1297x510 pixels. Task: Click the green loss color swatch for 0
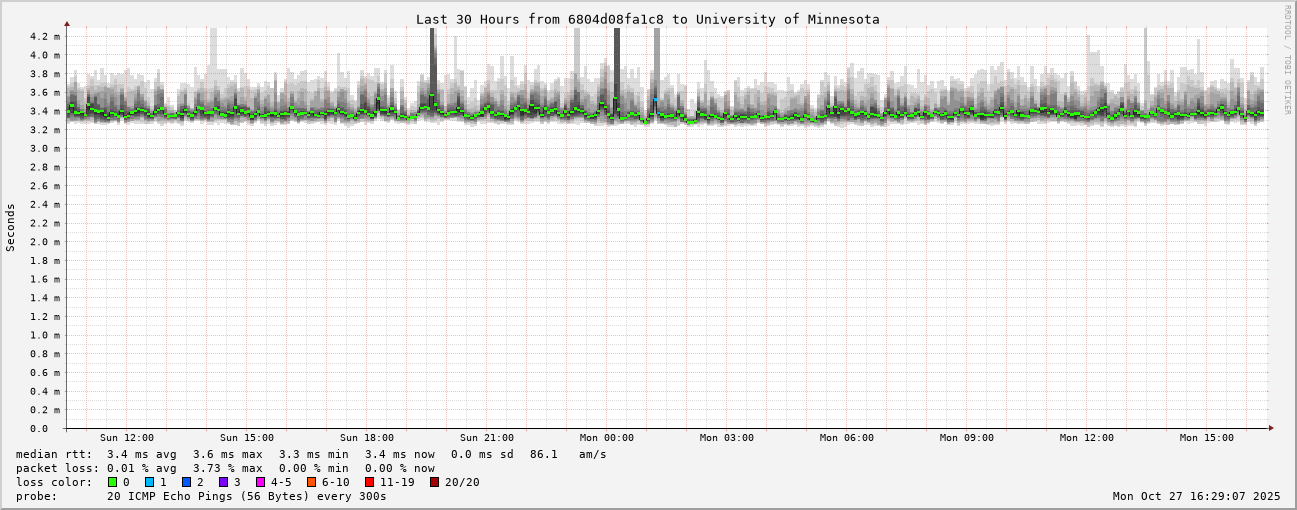pyautogui.click(x=113, y=482)
